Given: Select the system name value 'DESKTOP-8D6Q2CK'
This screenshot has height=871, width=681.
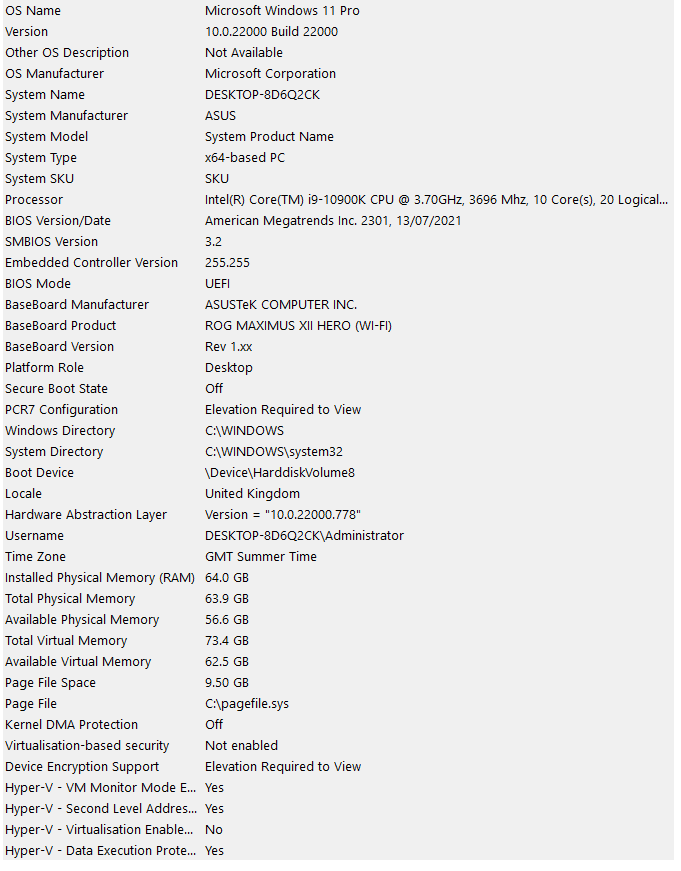Looking at the screenshot, I should coord(262,95).
